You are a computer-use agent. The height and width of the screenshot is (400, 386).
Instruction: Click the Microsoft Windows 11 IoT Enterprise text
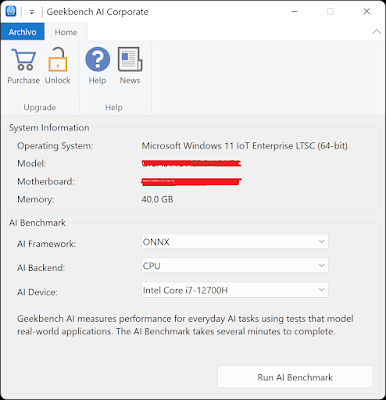(x=245, y=146)
